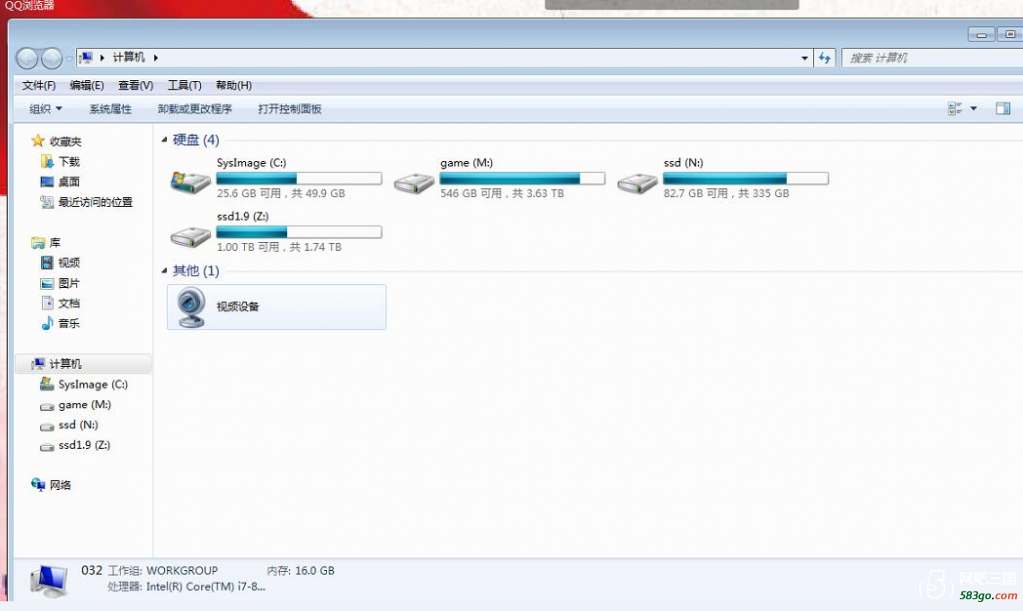Click the SysImage (C:) capacity bar
Screen dimensions: 1023x611
point(299,179)
